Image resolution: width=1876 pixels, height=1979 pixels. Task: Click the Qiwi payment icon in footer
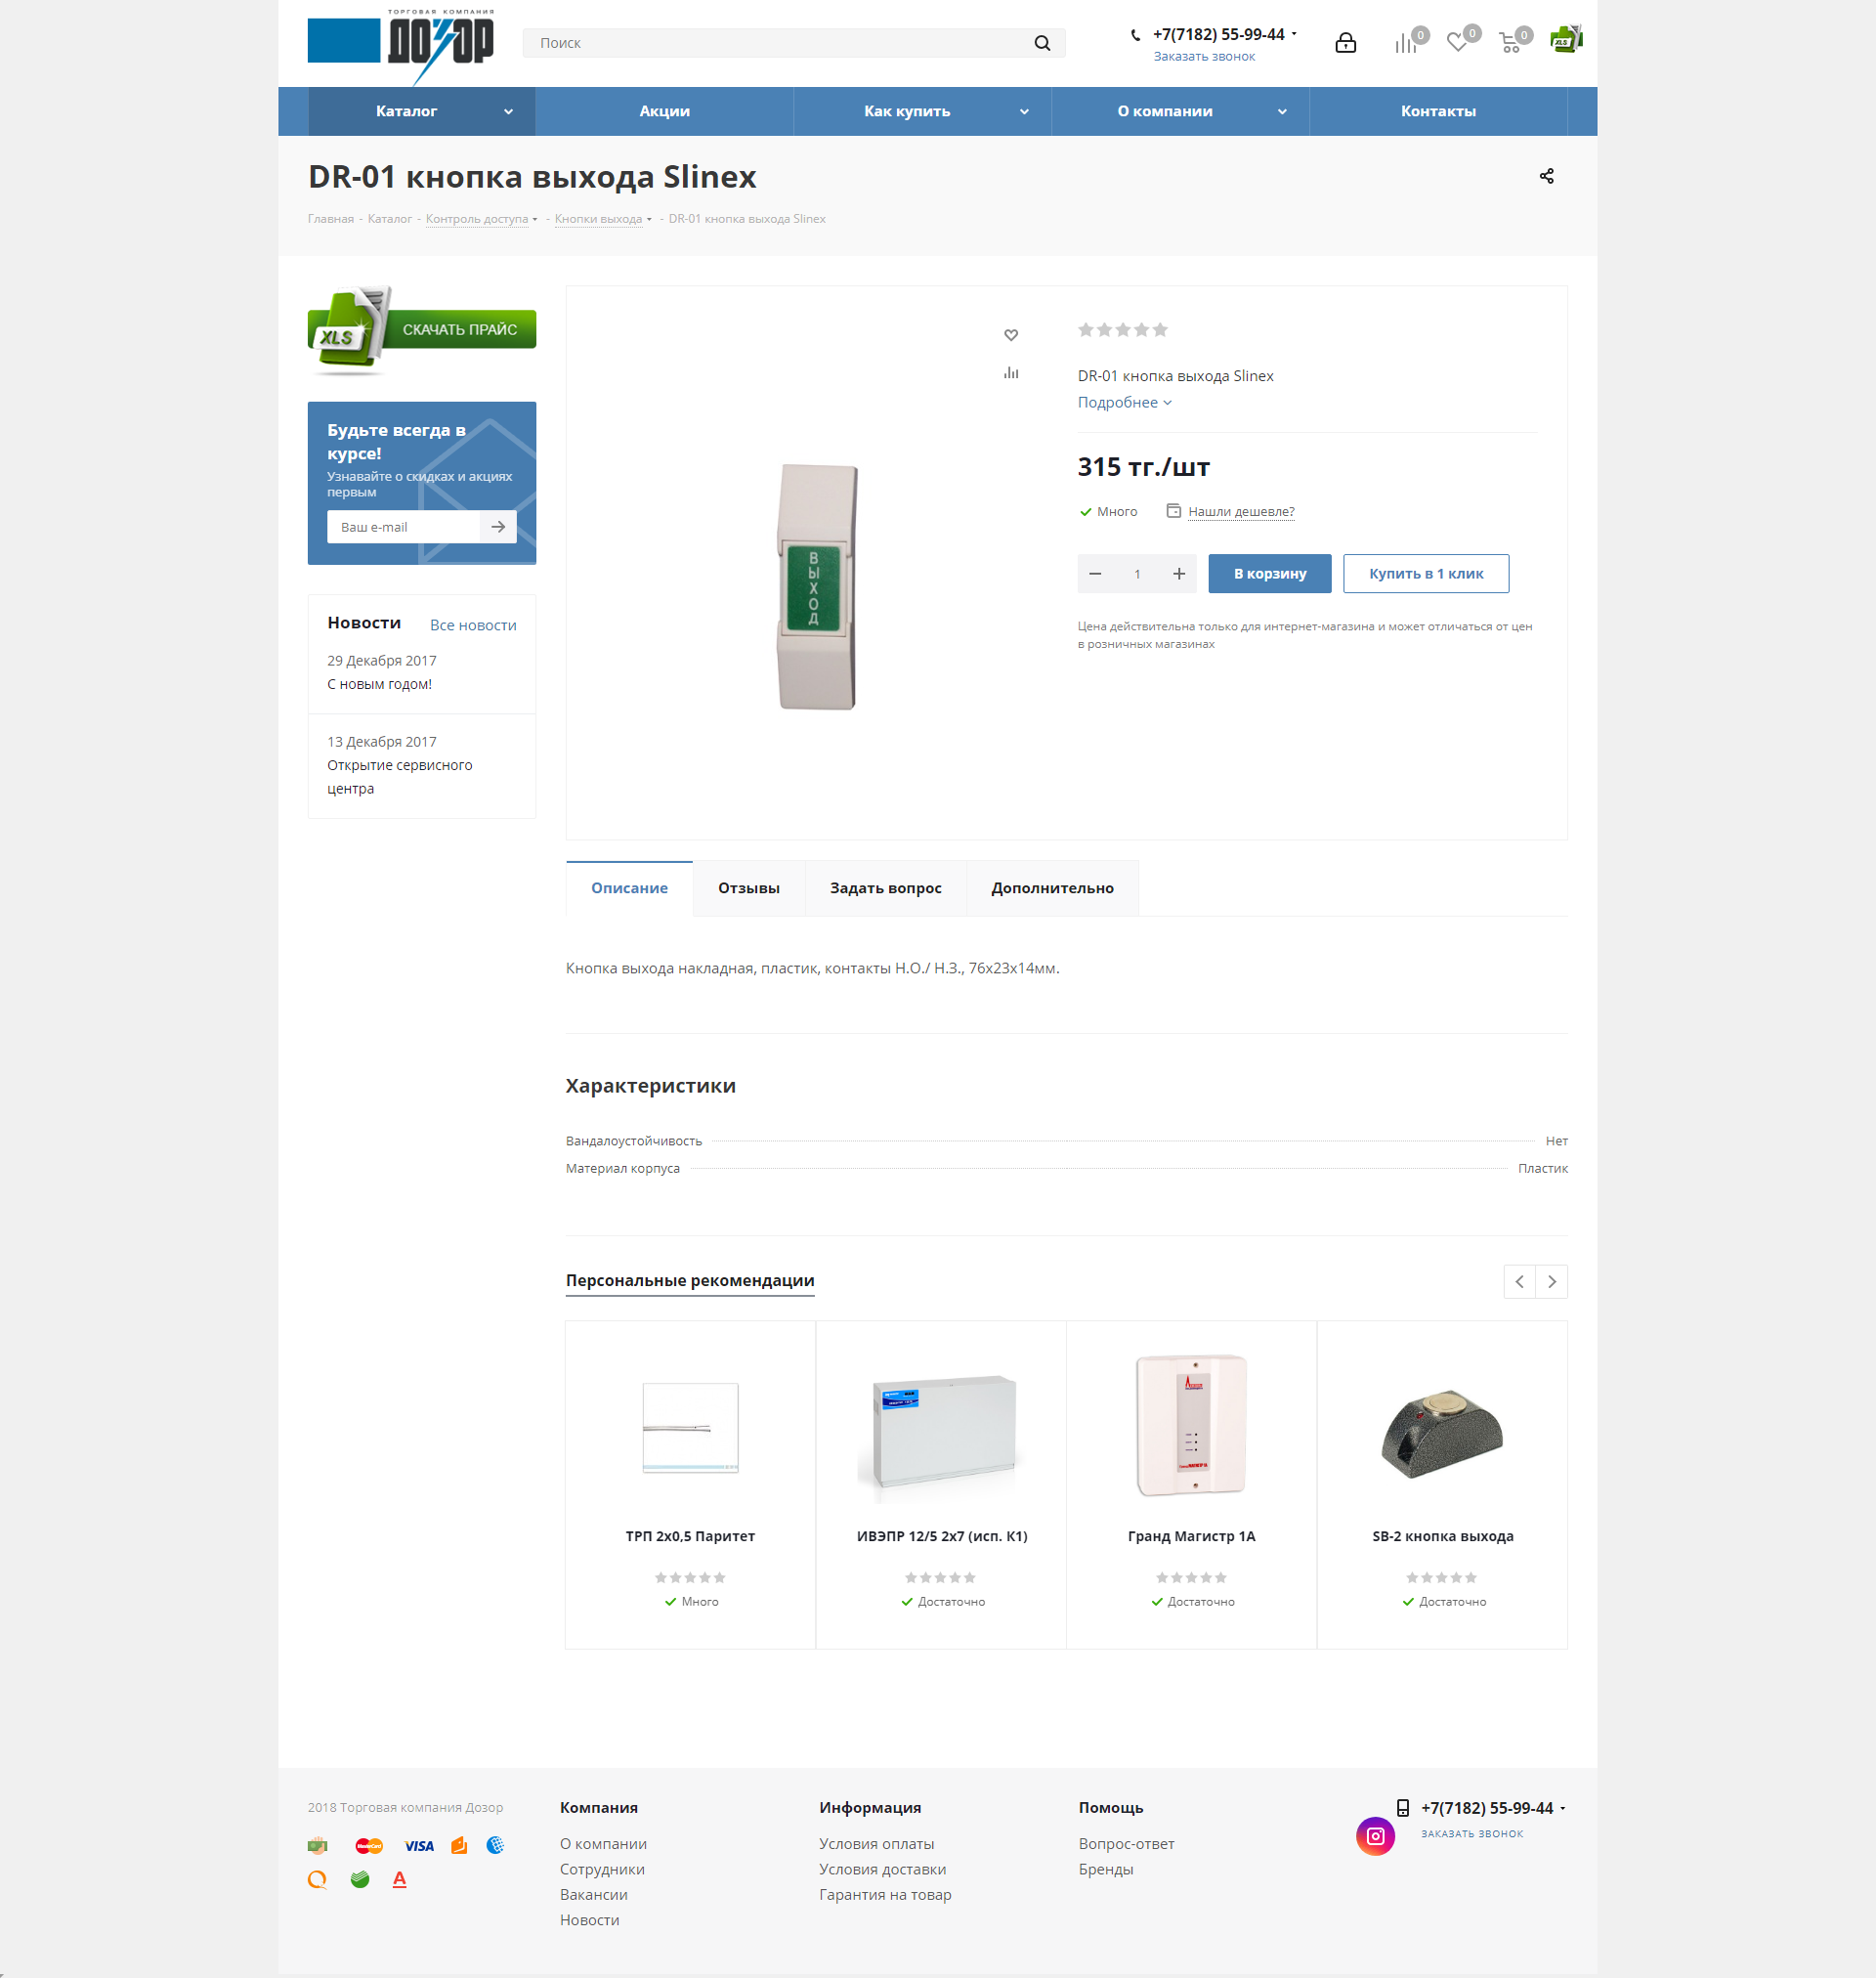tap(317, 1880)
